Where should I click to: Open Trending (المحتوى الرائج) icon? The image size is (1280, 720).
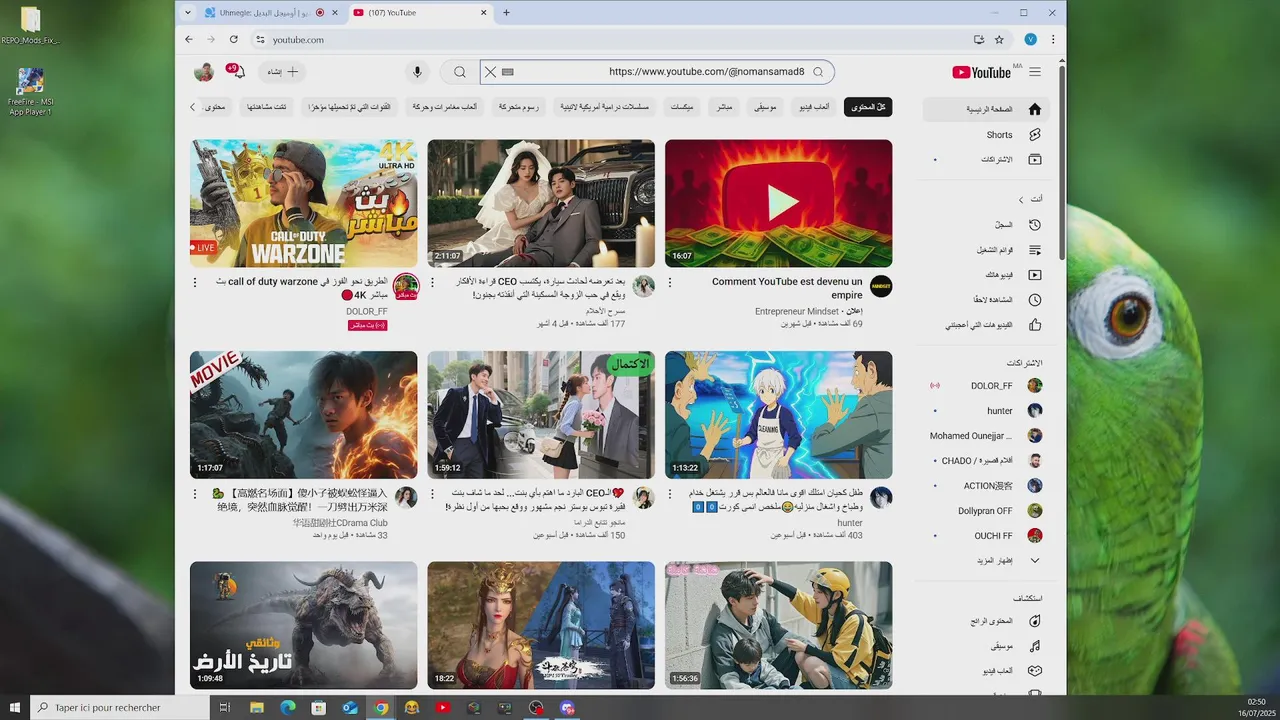pos(1035,621)
